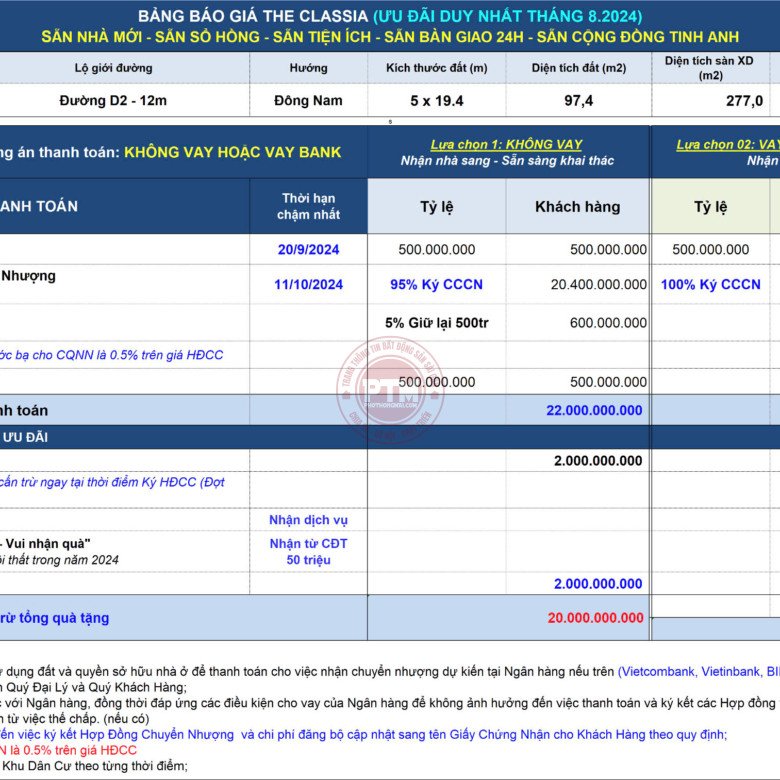Image resolution: width=780 pixels, height=780 pixels.
Task: Click the 'Thời hạn chậm nhất' header
Action: coord(308,206)
